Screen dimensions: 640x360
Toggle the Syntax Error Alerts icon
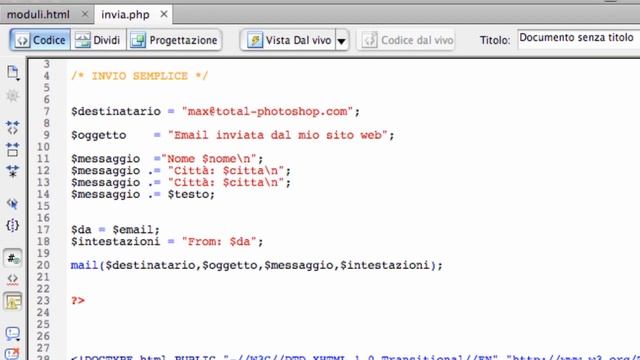(x=13, y=302)
